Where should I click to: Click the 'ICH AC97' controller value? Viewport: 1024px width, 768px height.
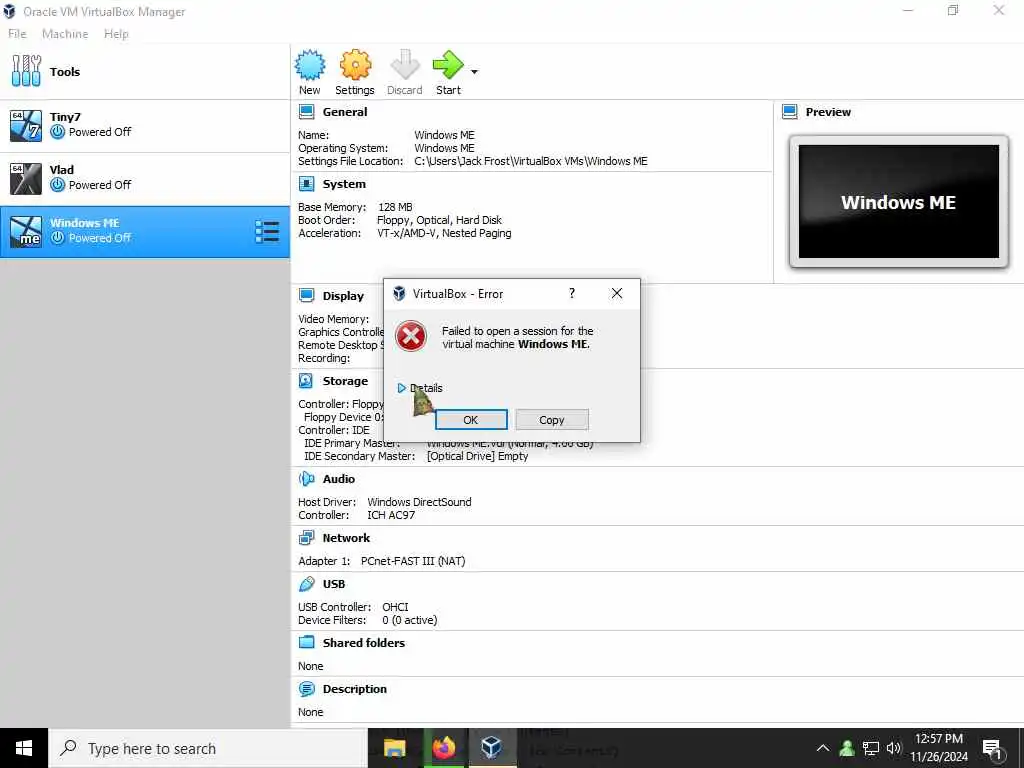pyautogui.click(x=391, y=515)
